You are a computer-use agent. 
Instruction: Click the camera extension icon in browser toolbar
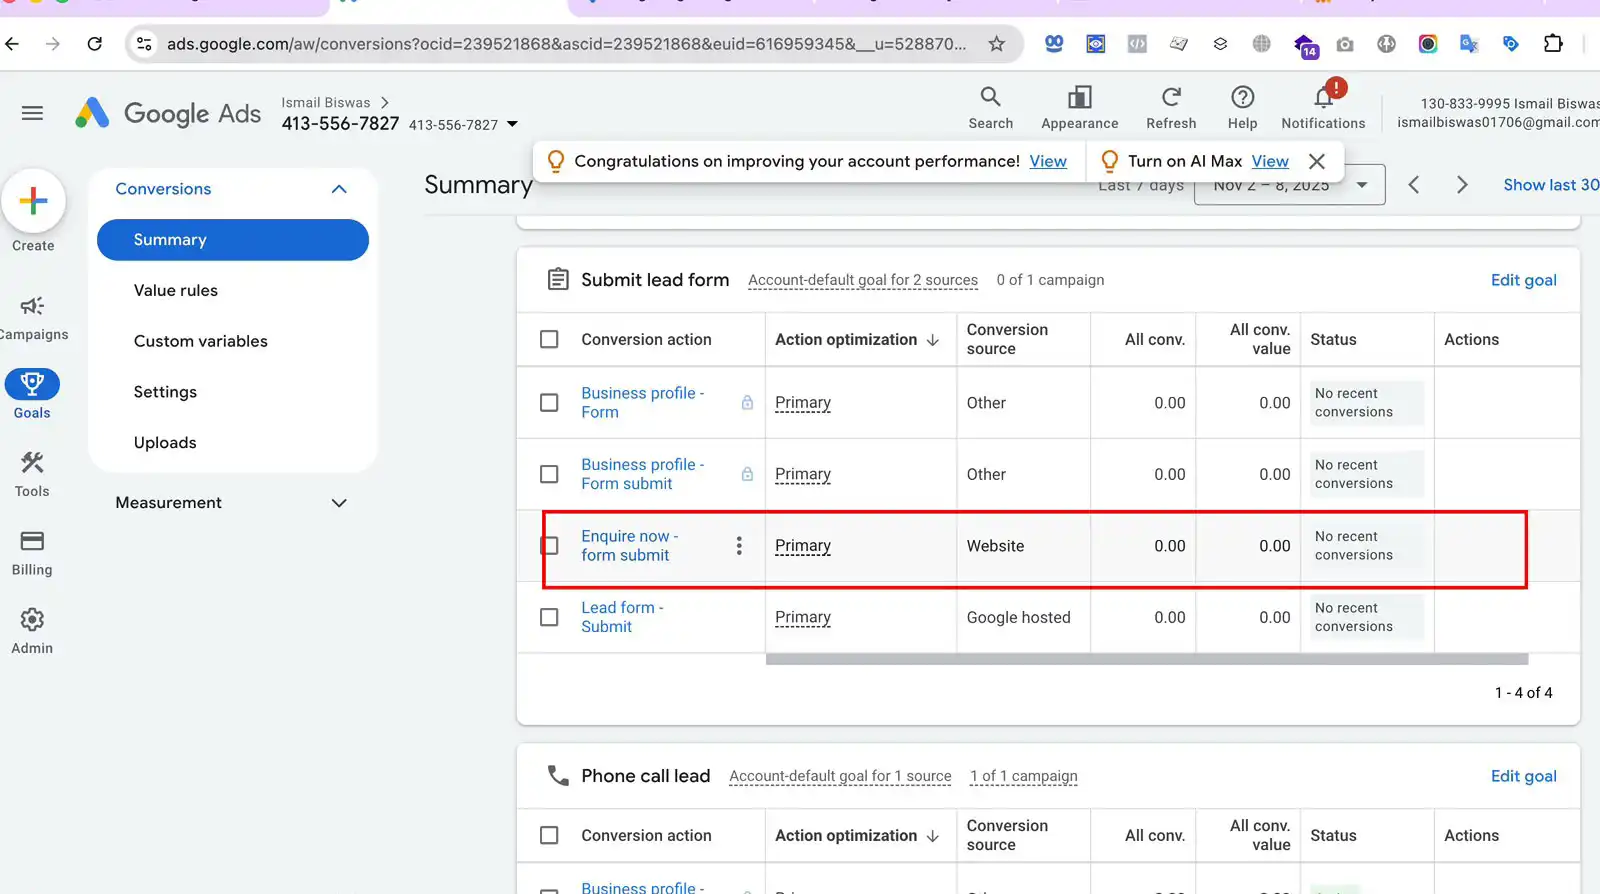1345,44
